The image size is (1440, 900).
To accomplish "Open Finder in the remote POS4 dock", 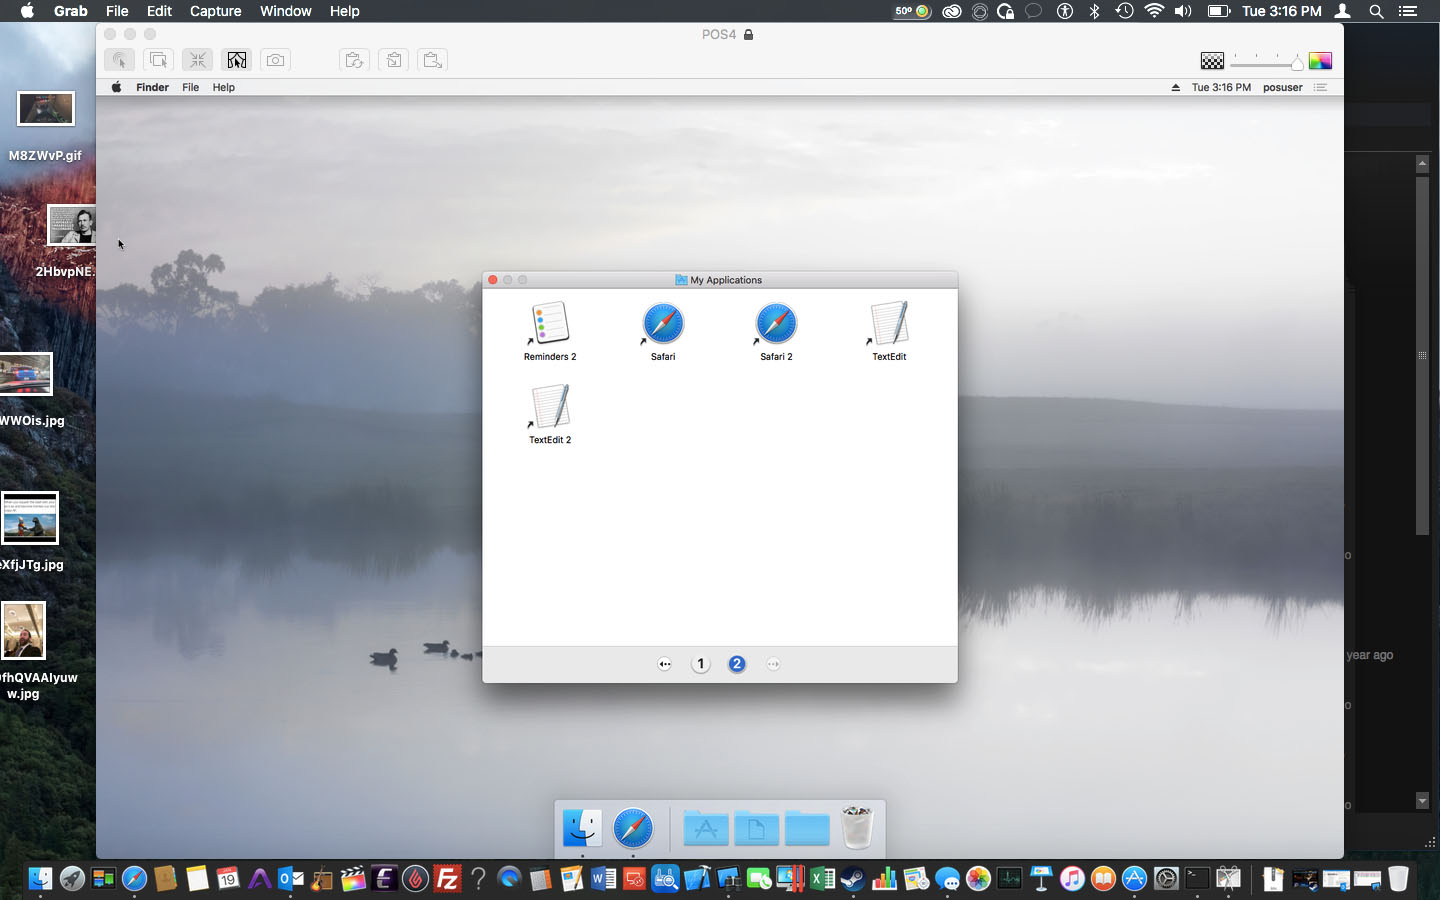I will tap(582, 828).
